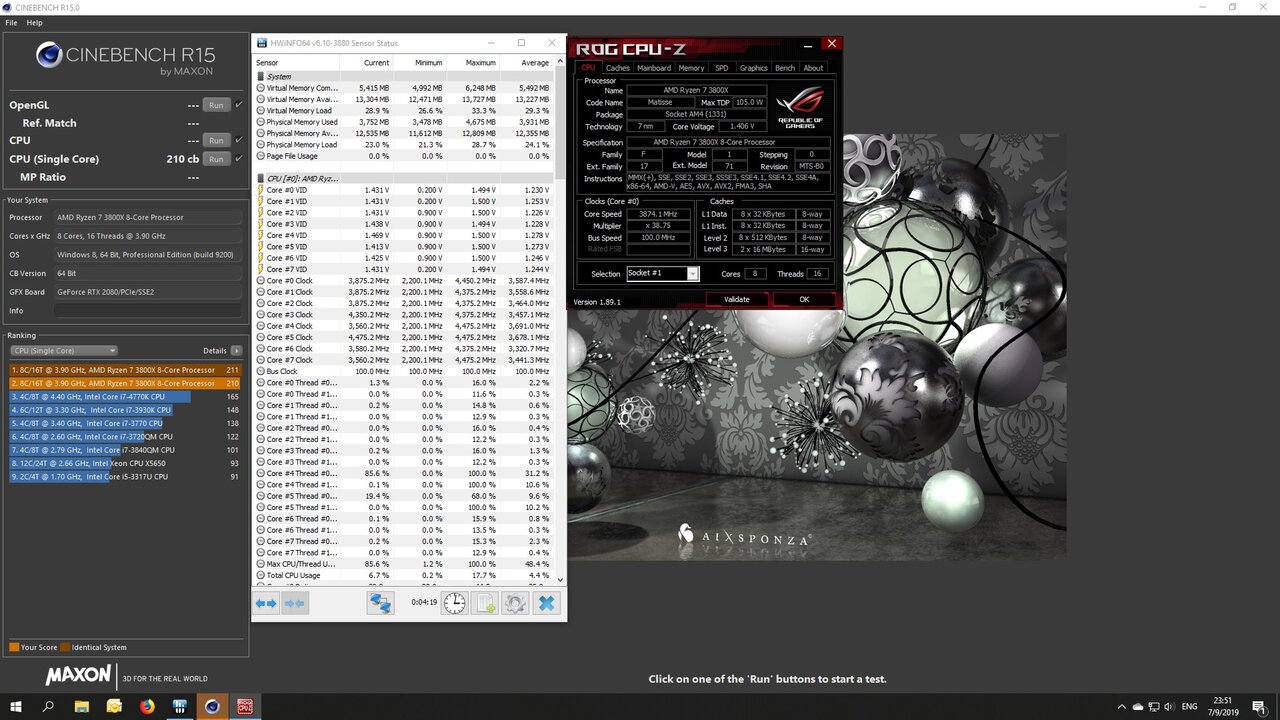Open HWiNFO sensor settings gear icon
This screenshot has width=1280, height=720.
(x=515, y=603)
